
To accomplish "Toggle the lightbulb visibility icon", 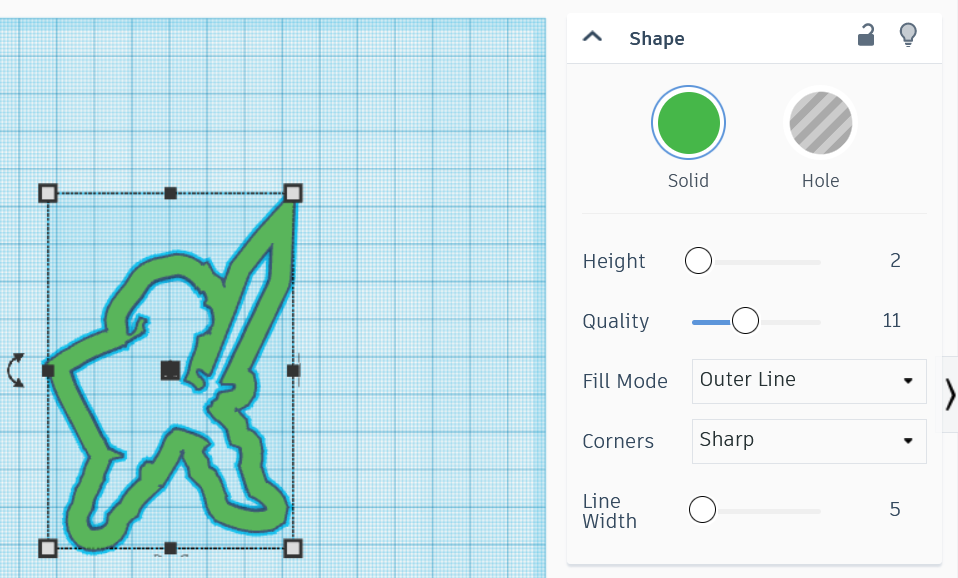I will (908, 35).
